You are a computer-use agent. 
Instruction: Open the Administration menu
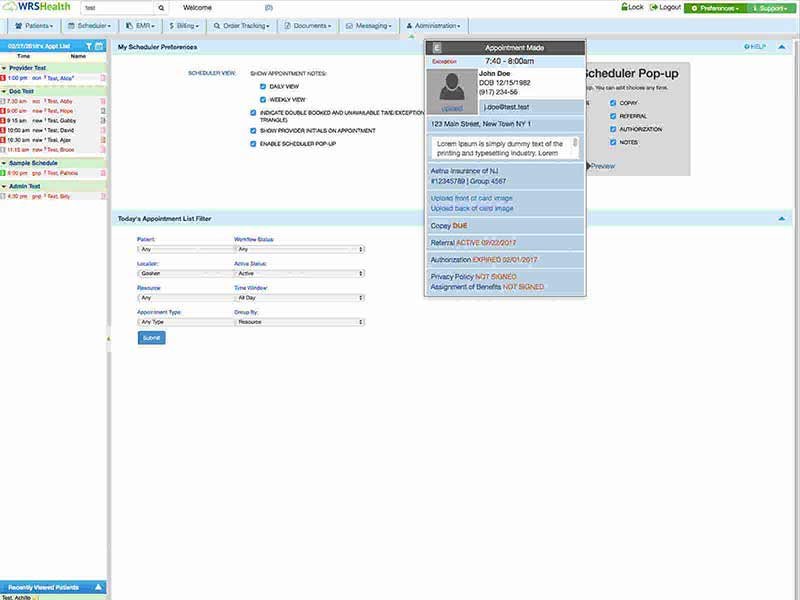point(435,24)
